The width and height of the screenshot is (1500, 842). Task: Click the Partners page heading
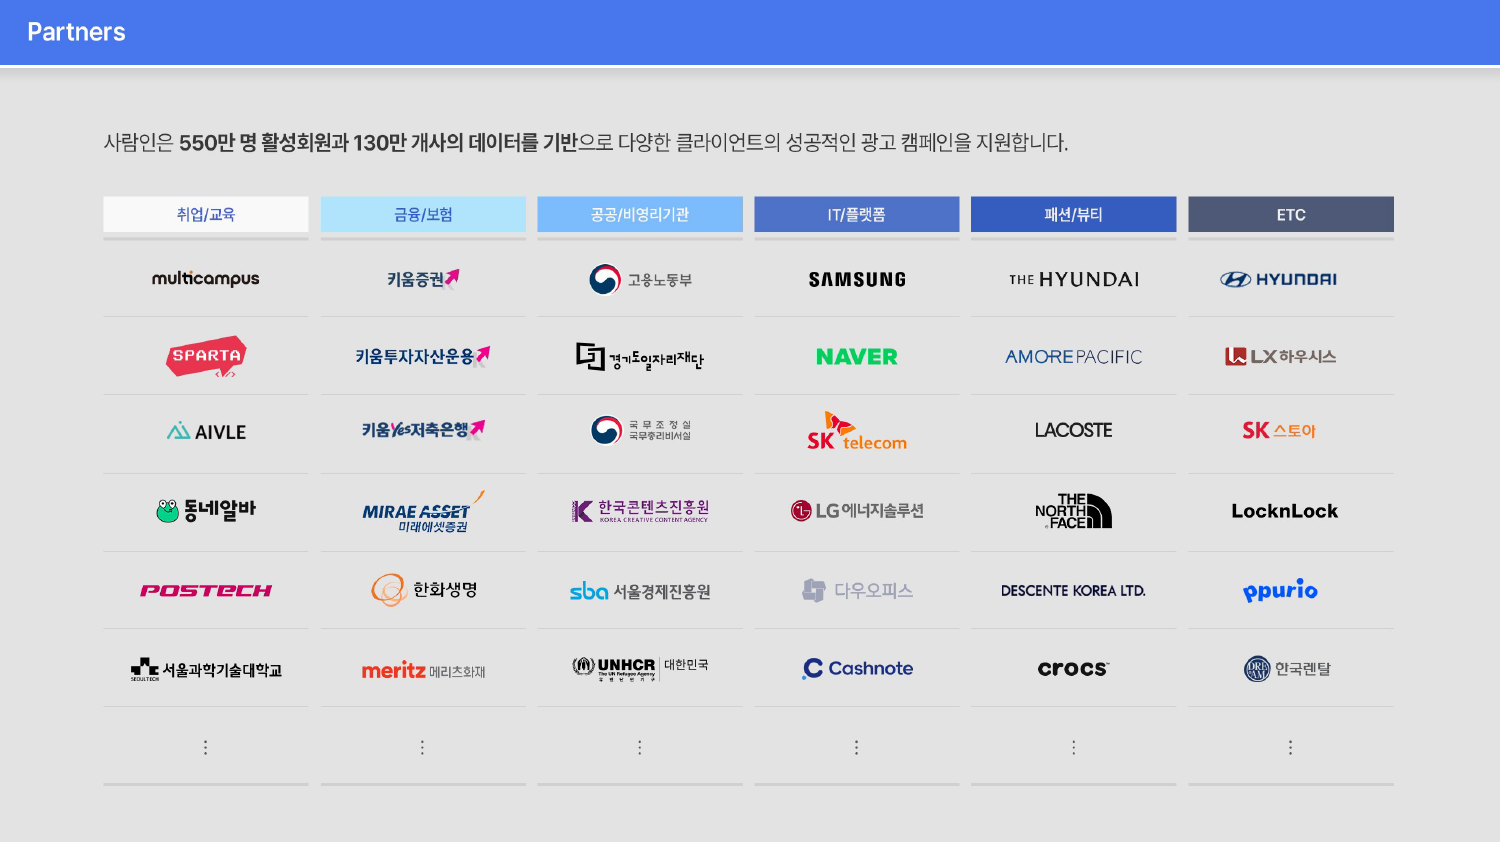(76, 32)
